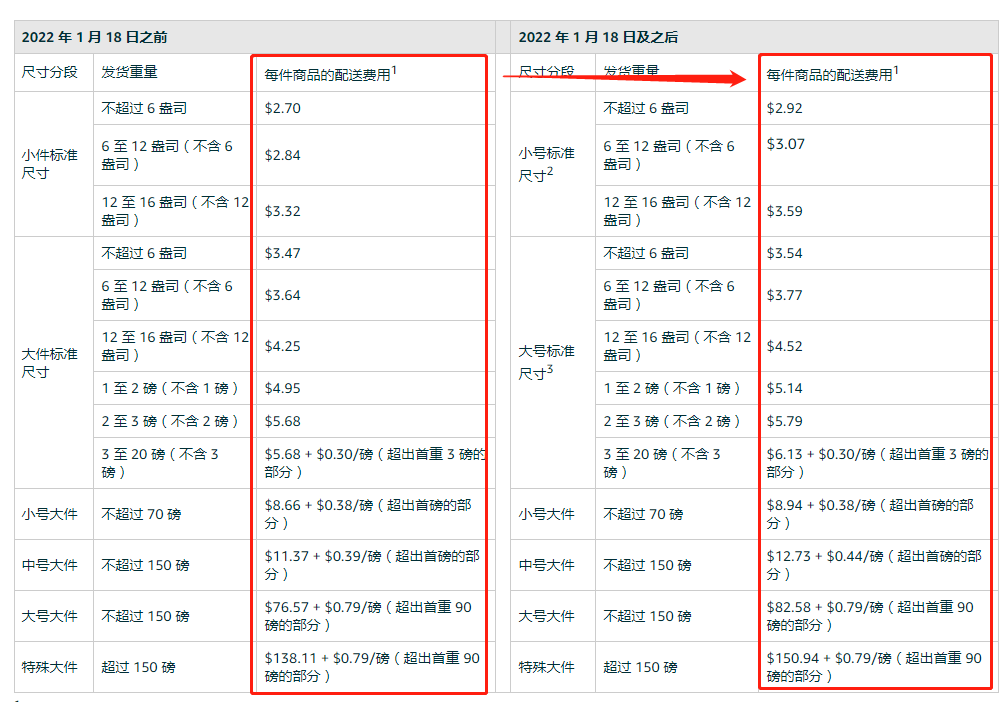Select the $138.11 + $0.79/磅 fee cell

click(372, 667)
